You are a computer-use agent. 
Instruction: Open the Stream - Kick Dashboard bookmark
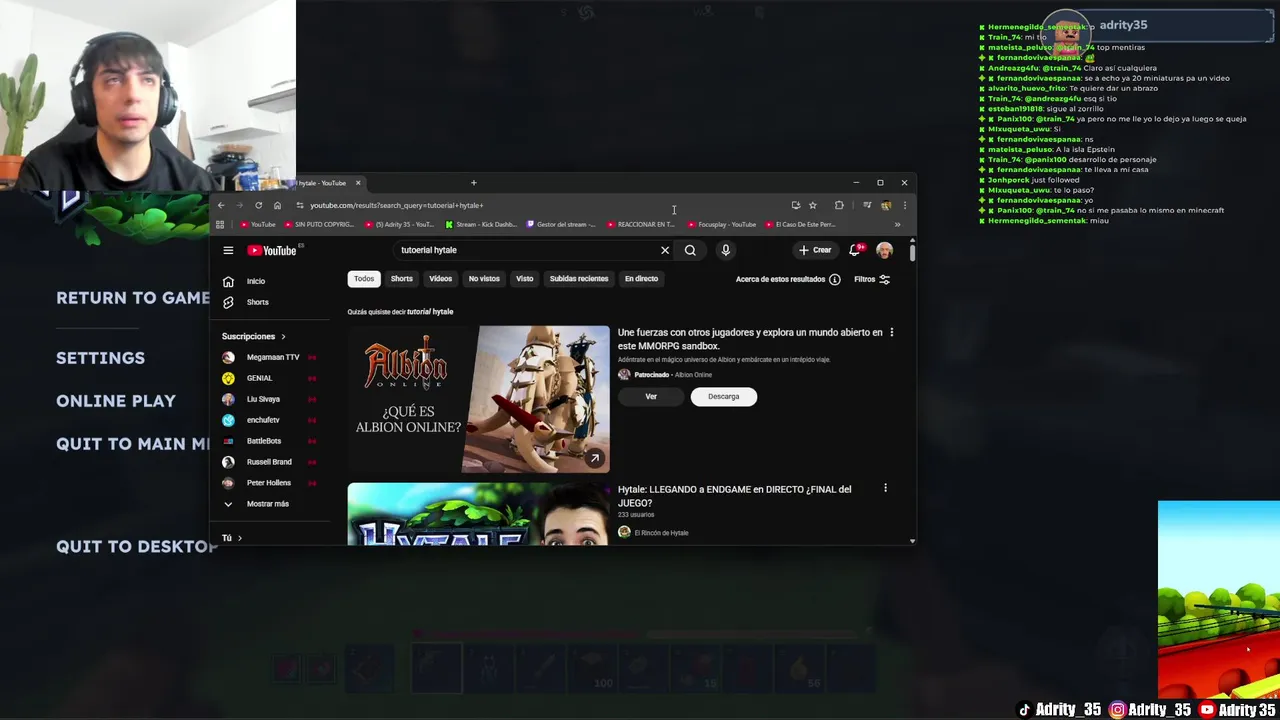coord(480,224)
